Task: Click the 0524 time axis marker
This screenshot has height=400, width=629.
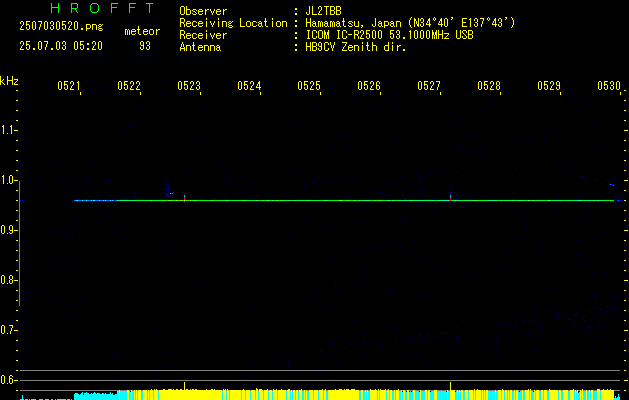Action: click(249, 86)
